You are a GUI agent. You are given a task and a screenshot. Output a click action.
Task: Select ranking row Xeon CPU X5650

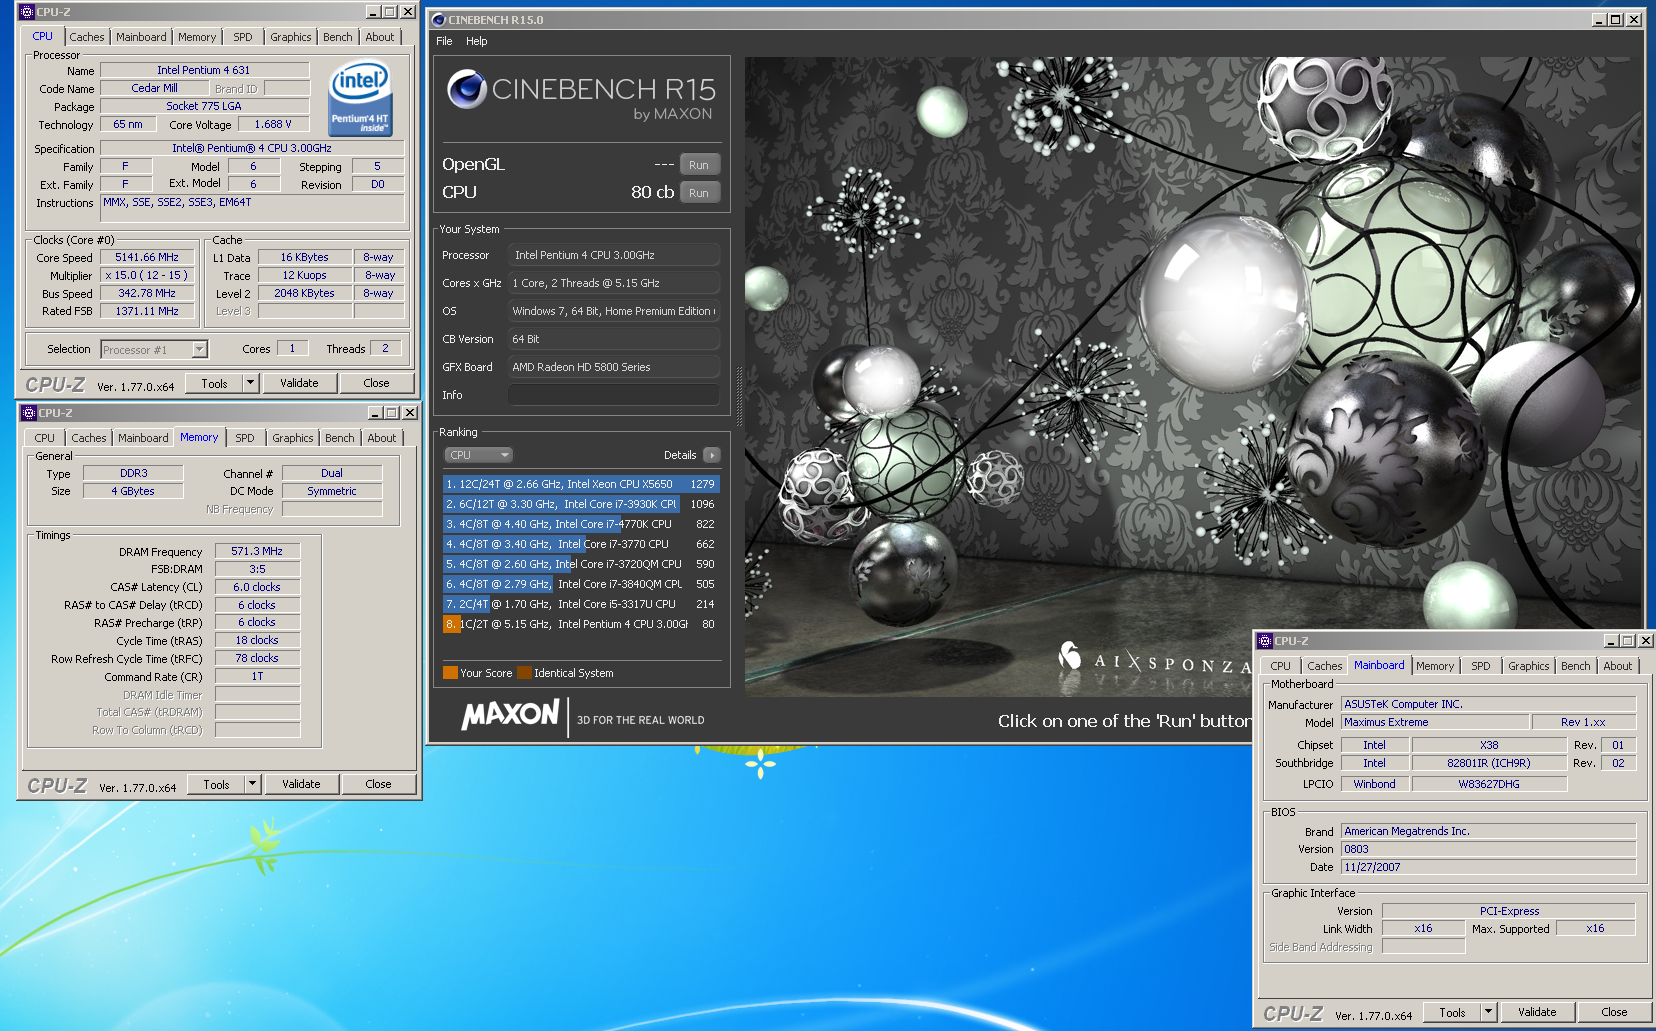click(581, 484)
